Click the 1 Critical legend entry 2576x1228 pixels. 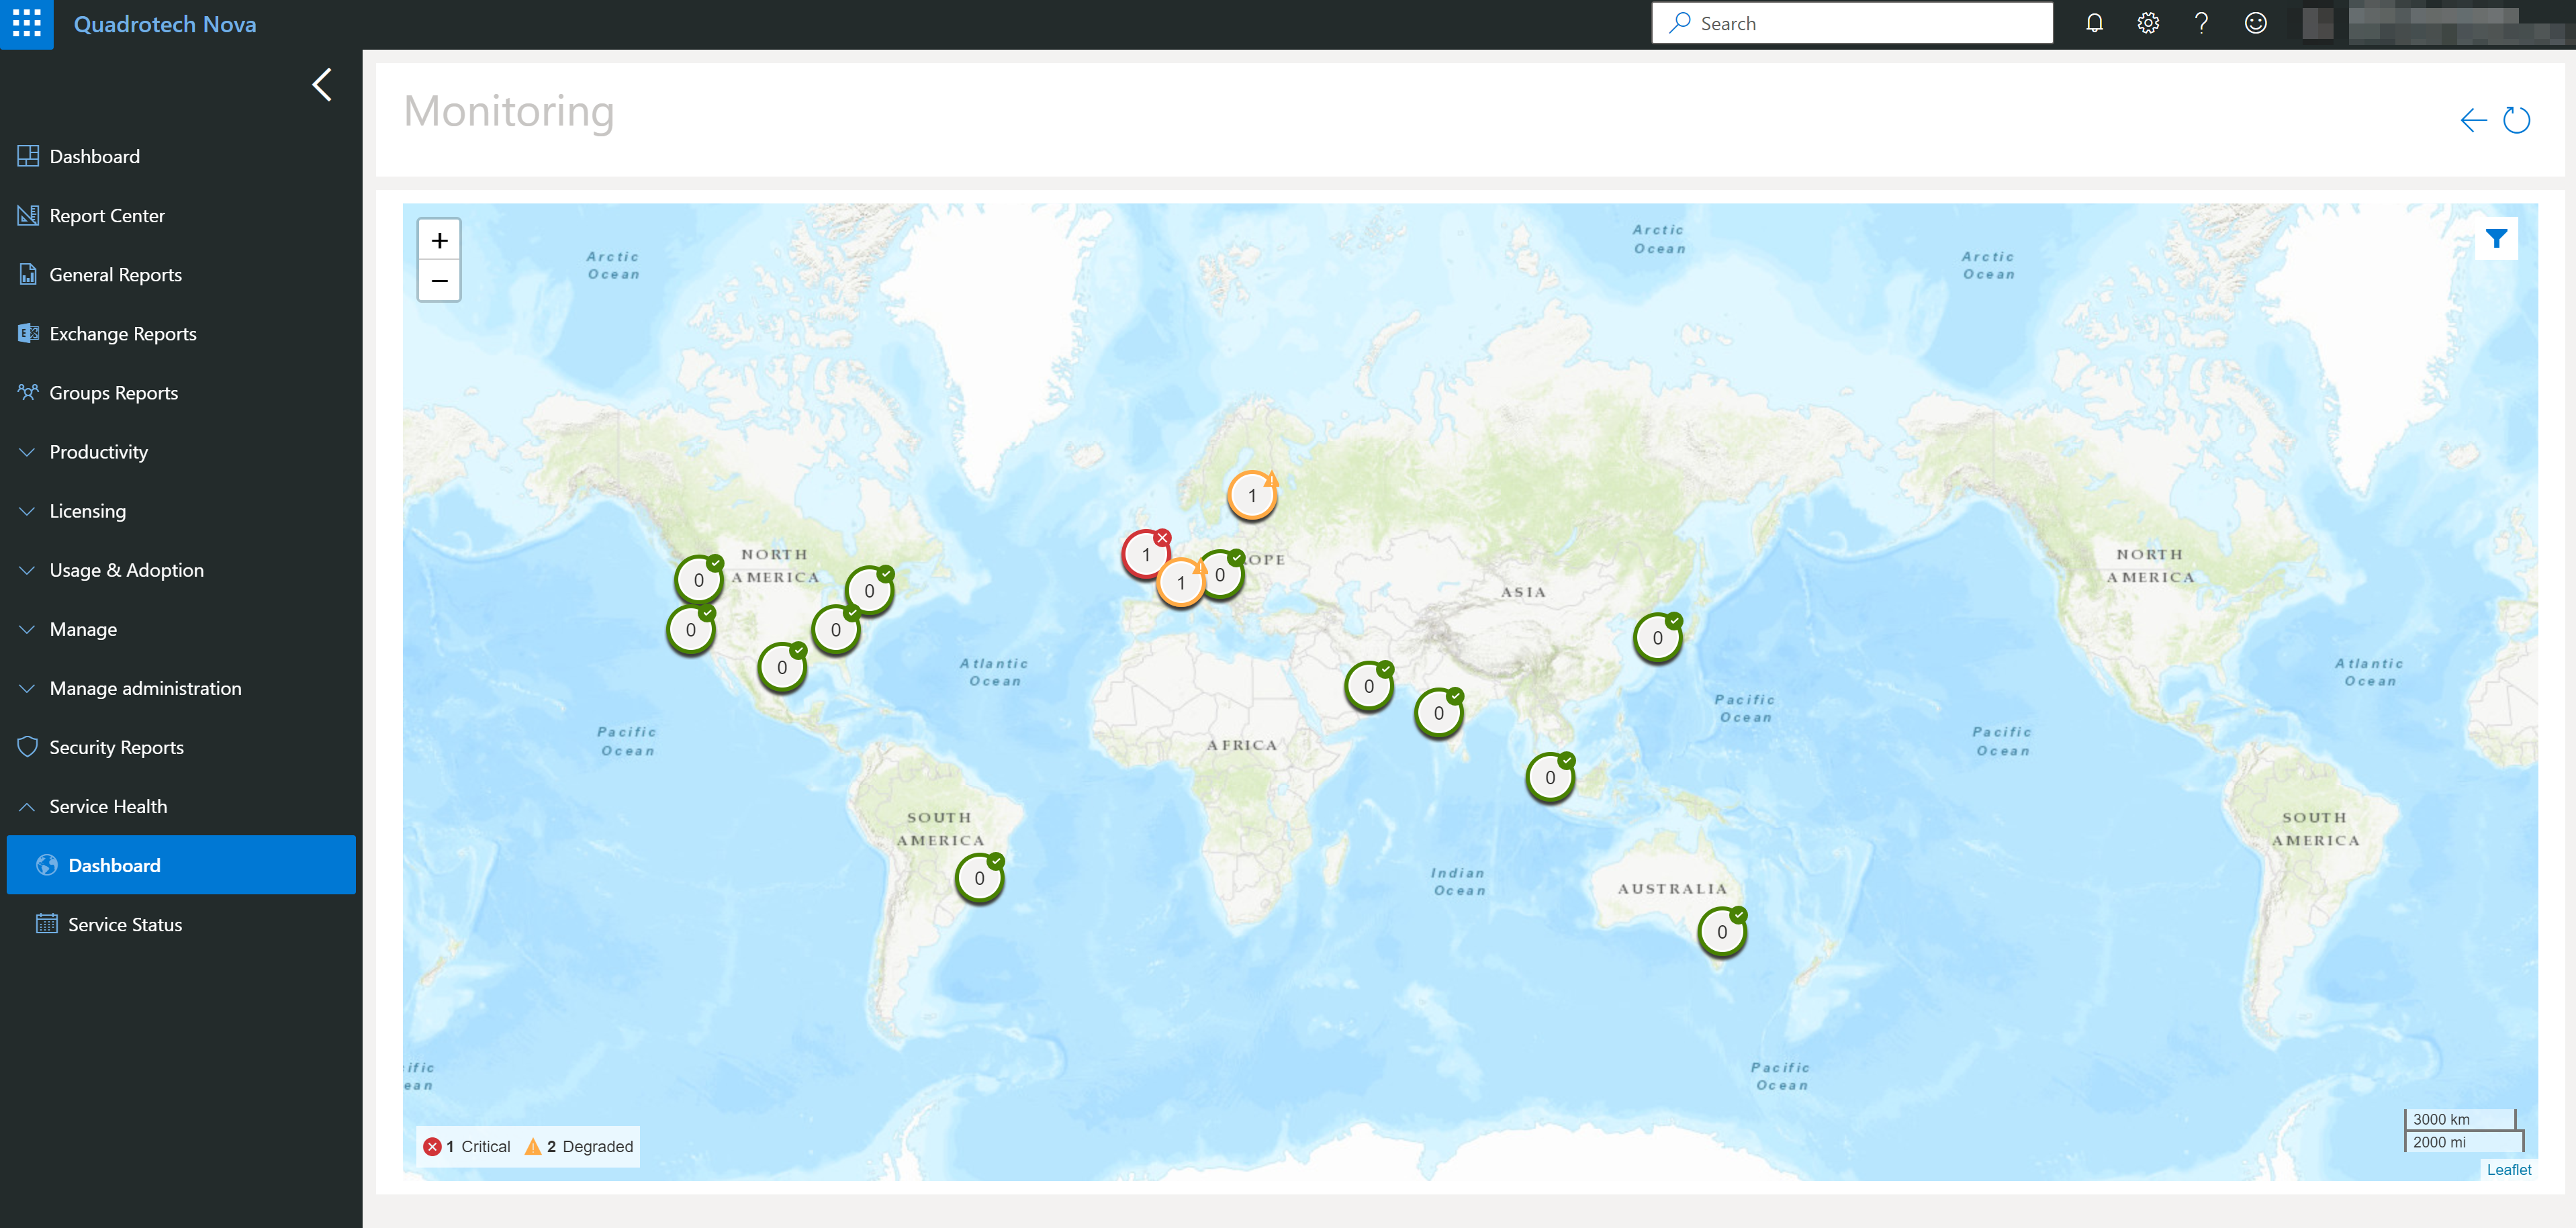click(467, 1146)
